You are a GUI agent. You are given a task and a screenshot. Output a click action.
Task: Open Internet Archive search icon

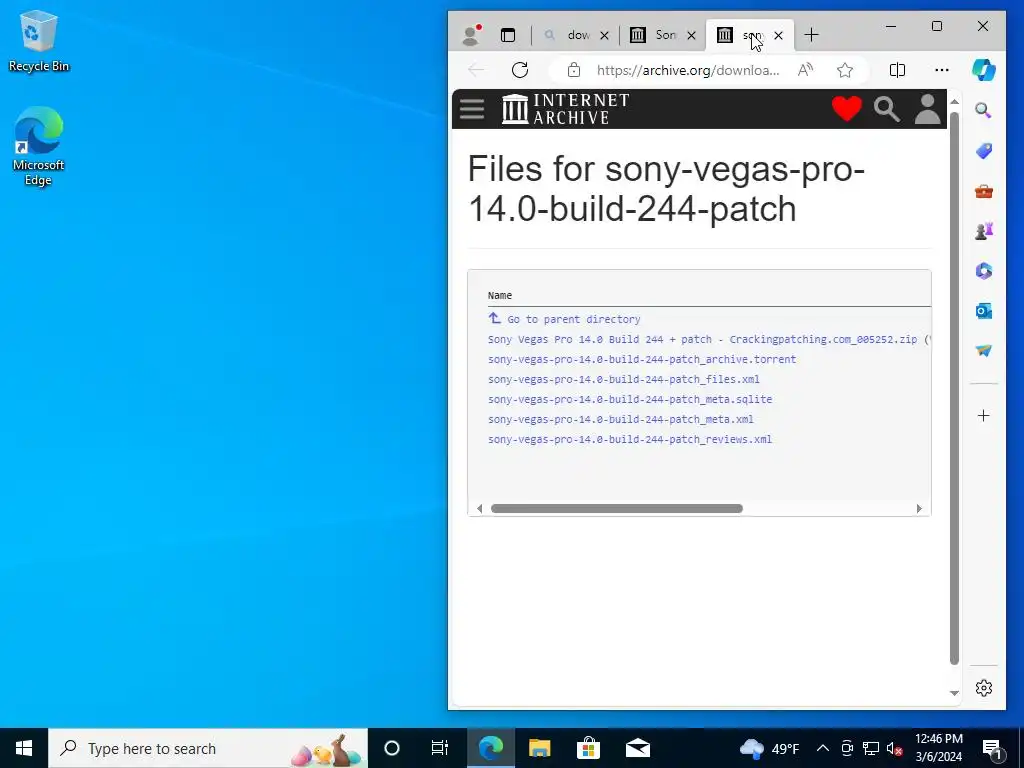(887, 109)
